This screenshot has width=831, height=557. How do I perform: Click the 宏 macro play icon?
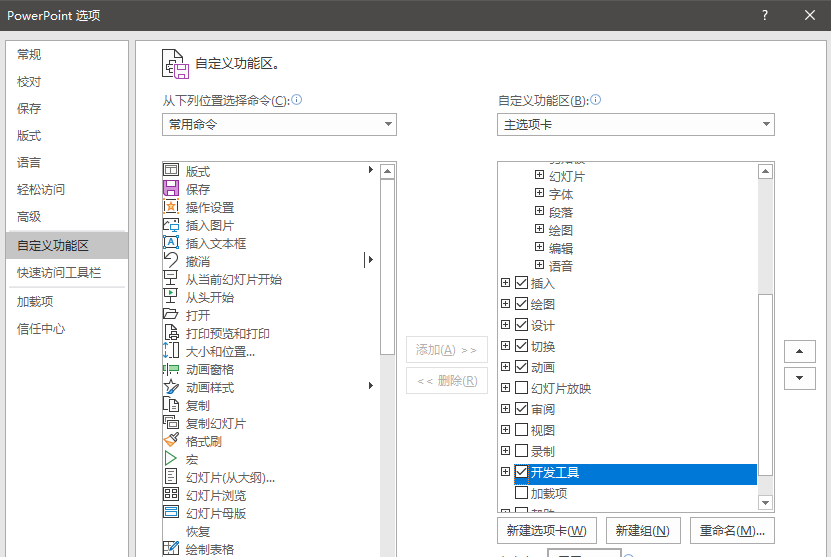[171, 458]
